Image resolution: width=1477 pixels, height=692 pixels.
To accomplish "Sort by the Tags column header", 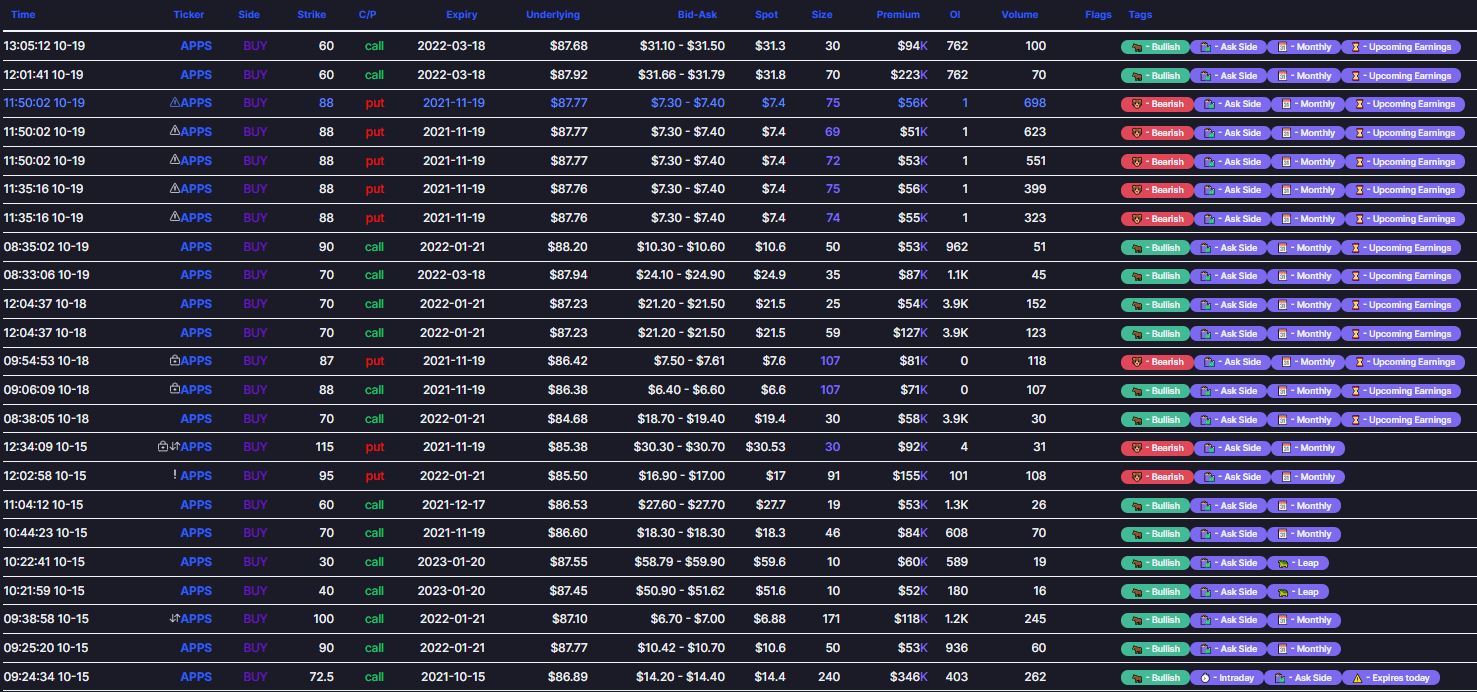I will pyautogui.click(x=1140, y=15).
